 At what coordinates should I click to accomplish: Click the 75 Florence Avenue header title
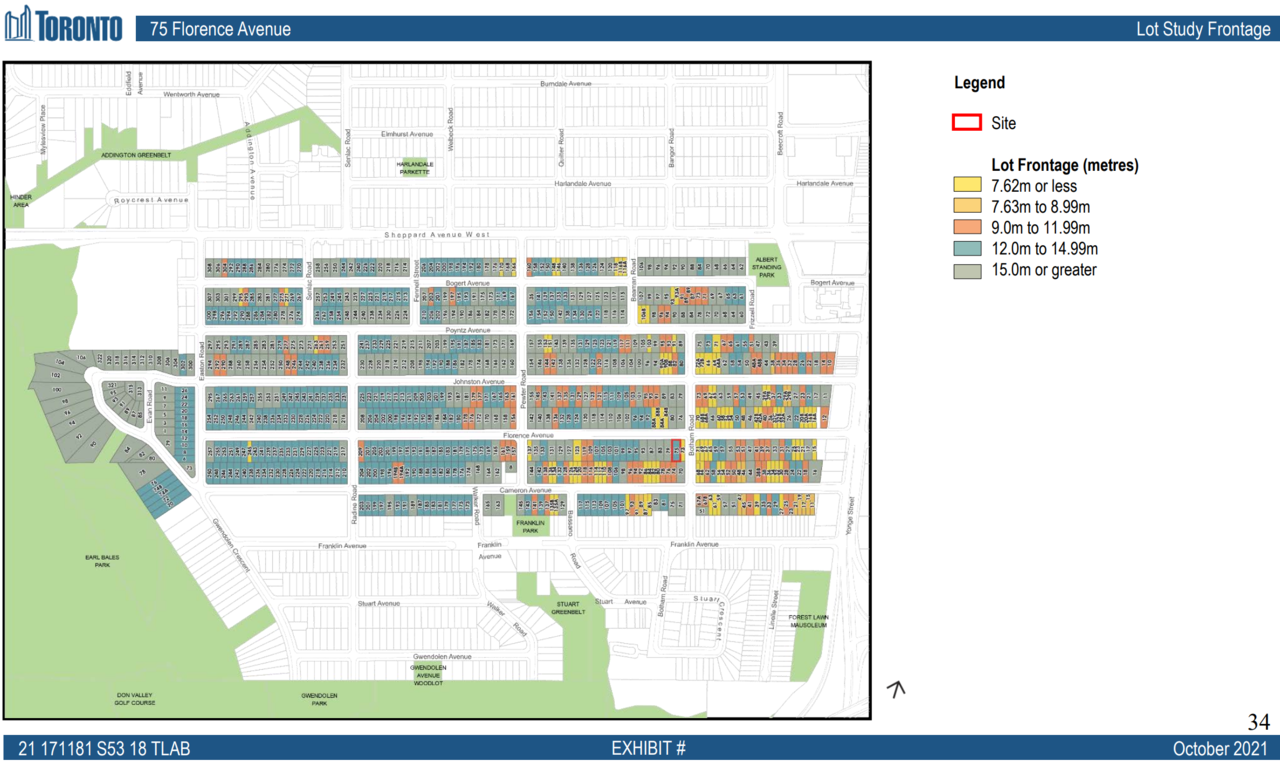pos(220,29)
